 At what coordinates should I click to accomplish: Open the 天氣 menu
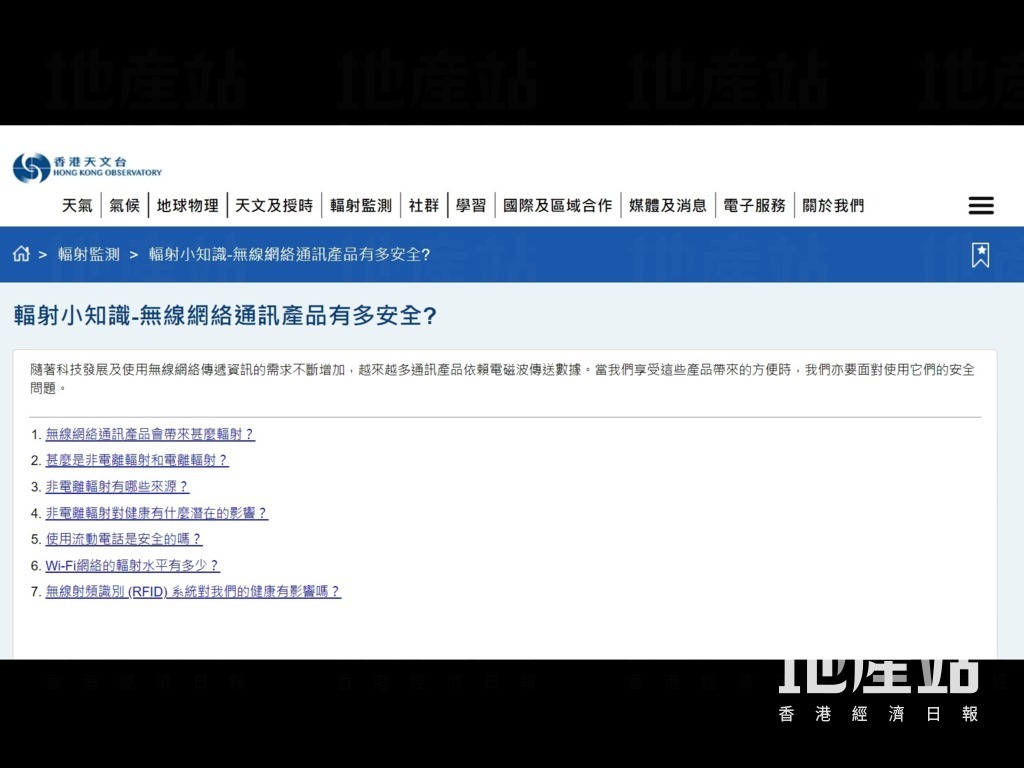[x=77, y=206]
